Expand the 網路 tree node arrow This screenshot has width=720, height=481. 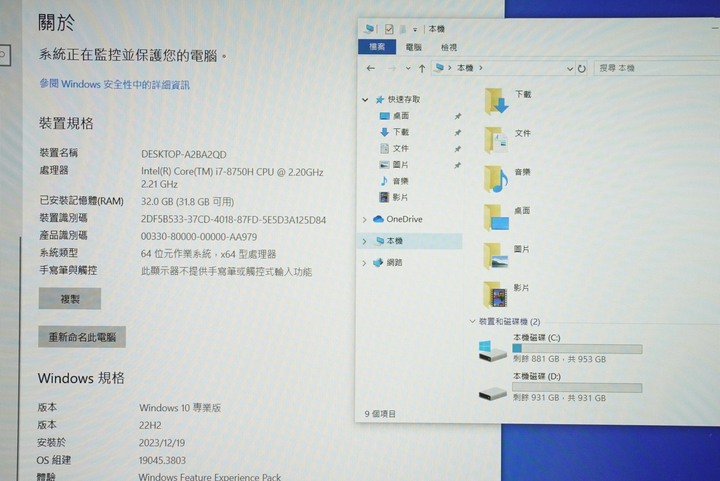coord(365,263)
